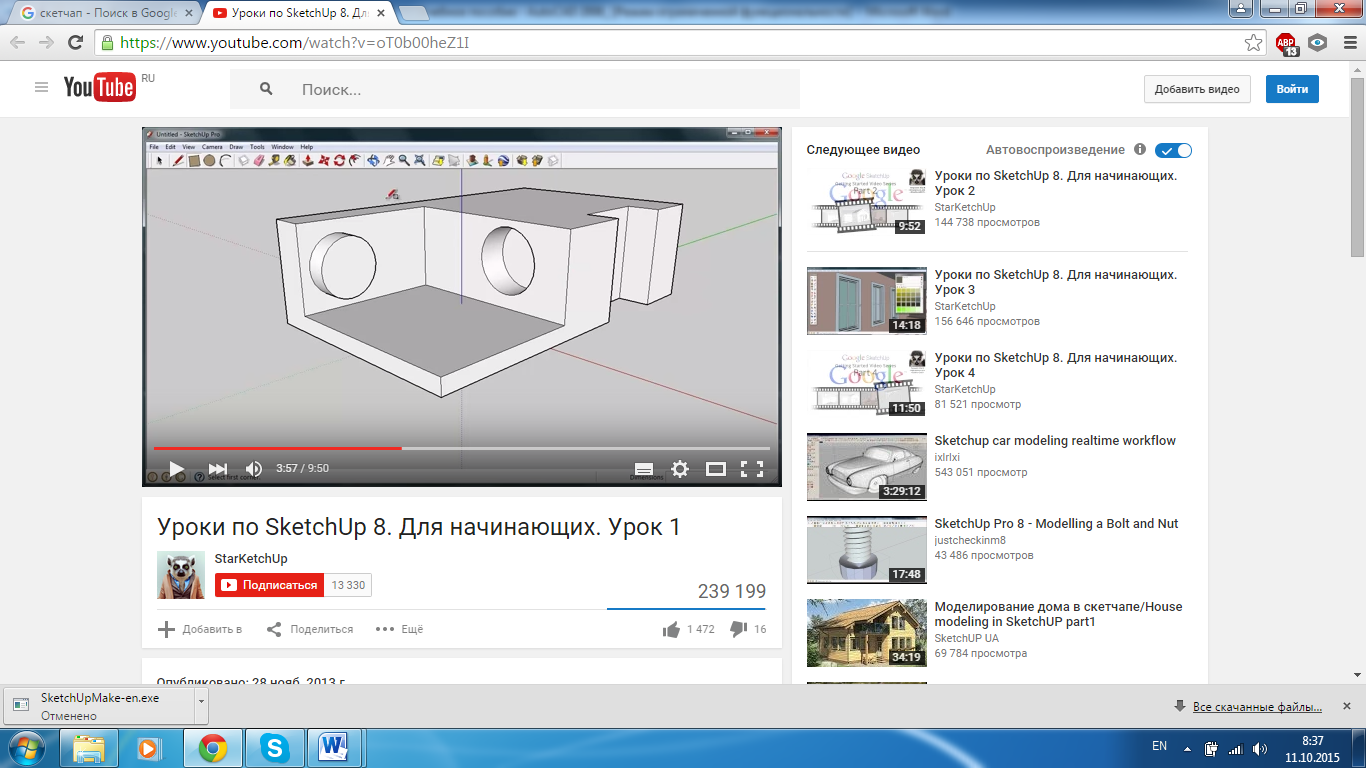Enter full screen video mode
Viewport: 1366px width, 768px height.
click(752, 468)
